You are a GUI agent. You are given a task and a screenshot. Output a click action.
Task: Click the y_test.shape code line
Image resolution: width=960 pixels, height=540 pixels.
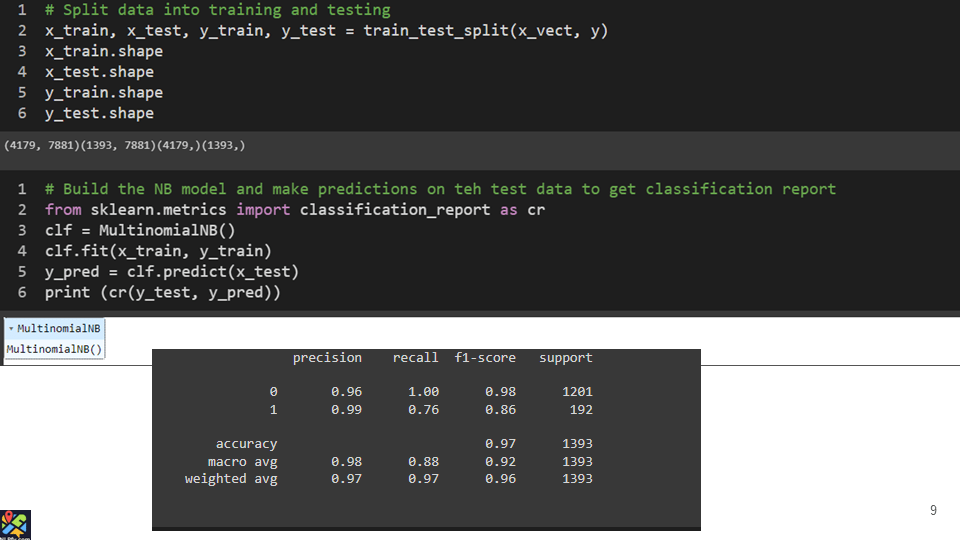(99, 114)
